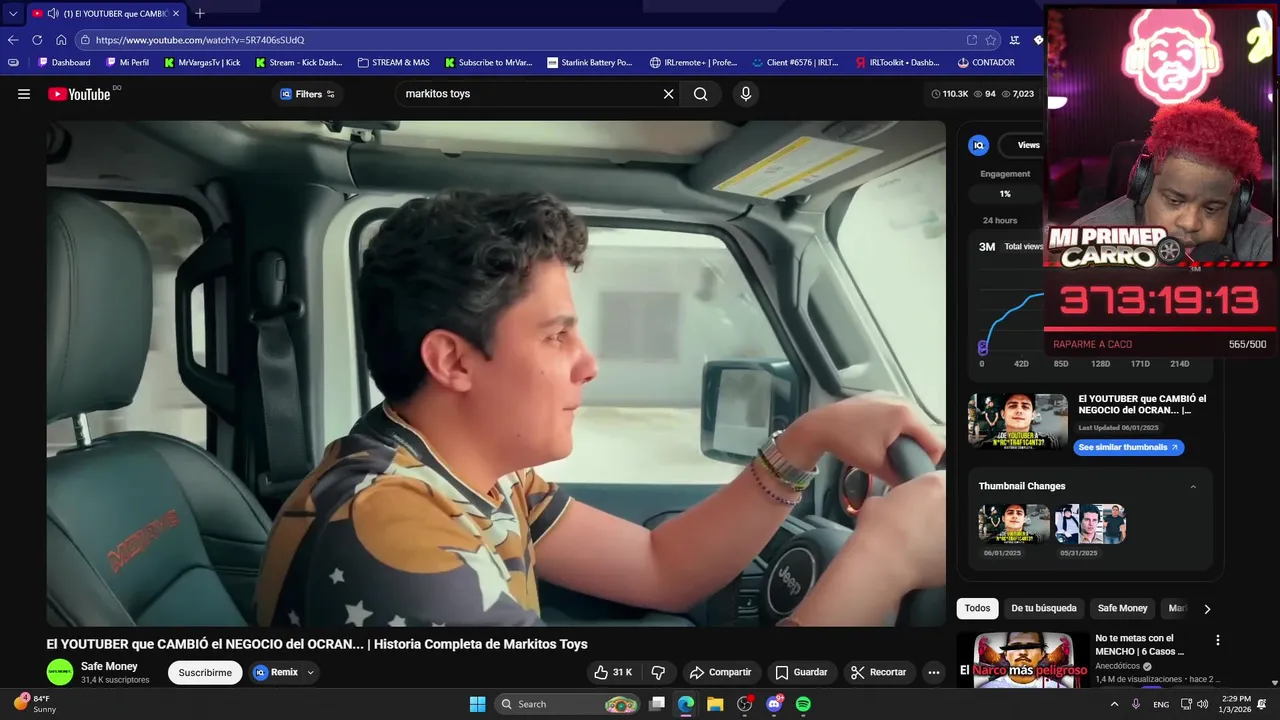Open 'No te metas con el MENCHO' title
This screenshot has height=720, width=1280.
1139,645
